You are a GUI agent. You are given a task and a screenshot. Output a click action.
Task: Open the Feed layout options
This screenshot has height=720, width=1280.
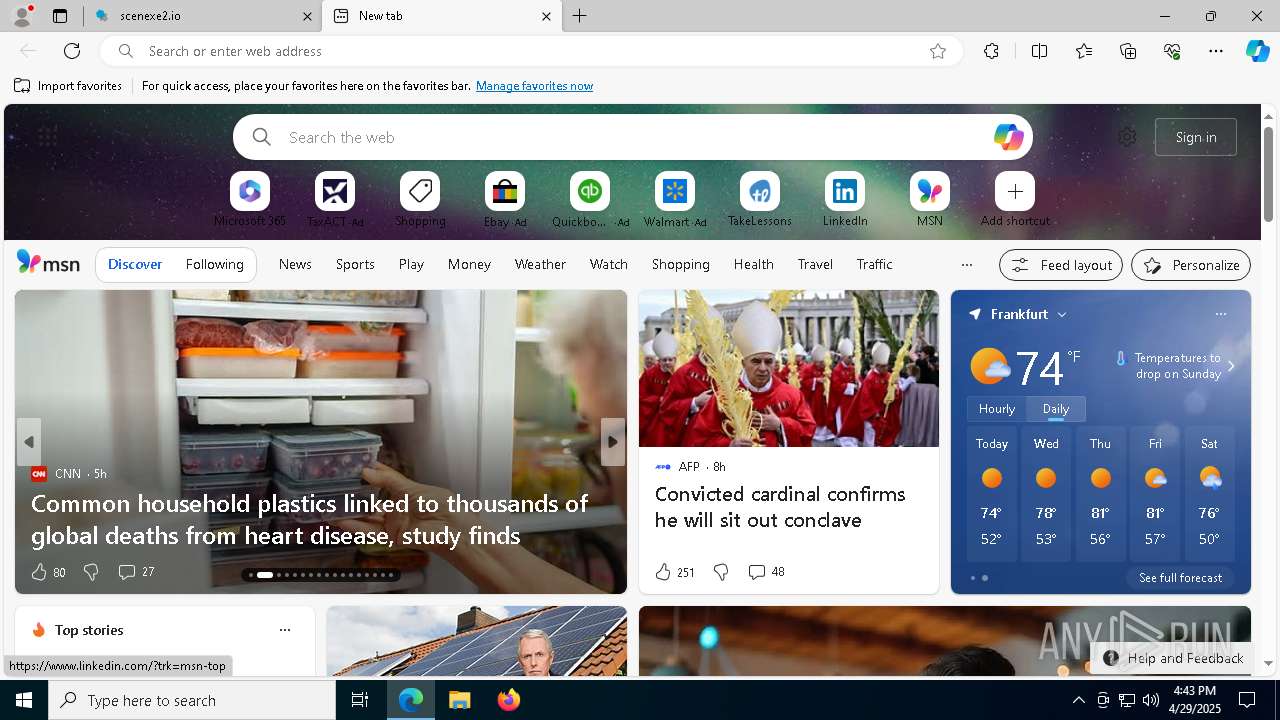[1061, 265]
